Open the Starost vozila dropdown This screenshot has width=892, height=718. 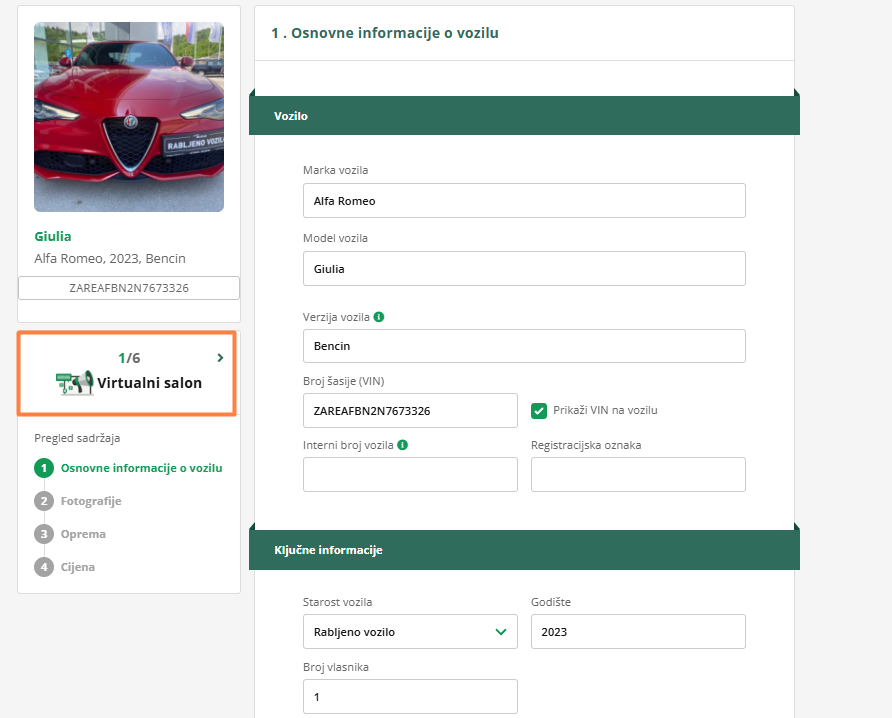[x=410, y=632]
